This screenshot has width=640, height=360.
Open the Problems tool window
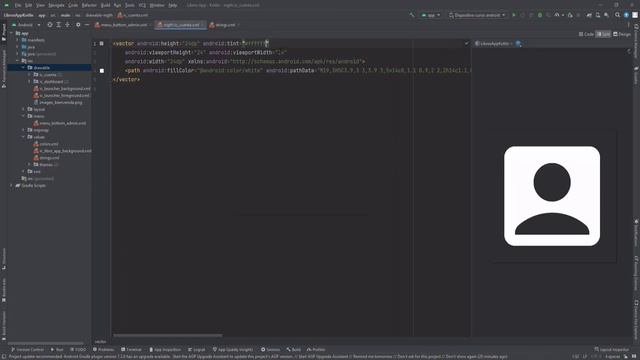point(104,350)
